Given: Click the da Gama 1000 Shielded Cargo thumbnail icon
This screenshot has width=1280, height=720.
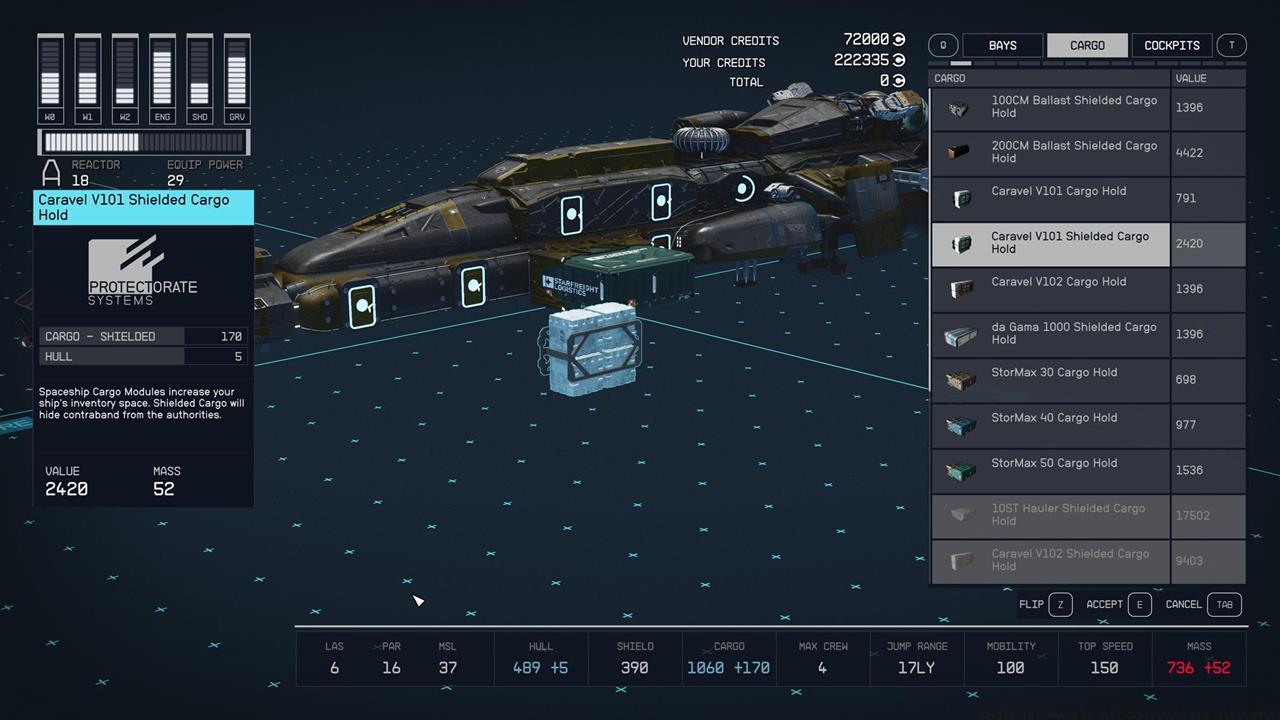Looking at the screenshot, I should (960, 334).
